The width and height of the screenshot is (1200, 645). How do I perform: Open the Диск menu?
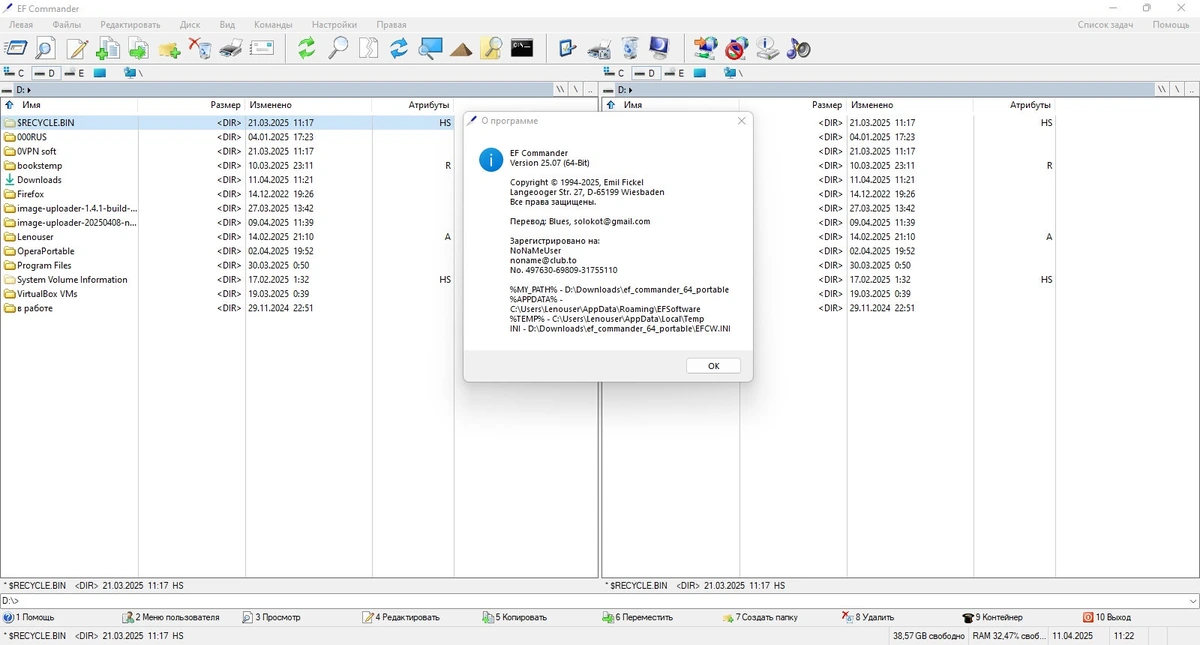coord(190,24)
